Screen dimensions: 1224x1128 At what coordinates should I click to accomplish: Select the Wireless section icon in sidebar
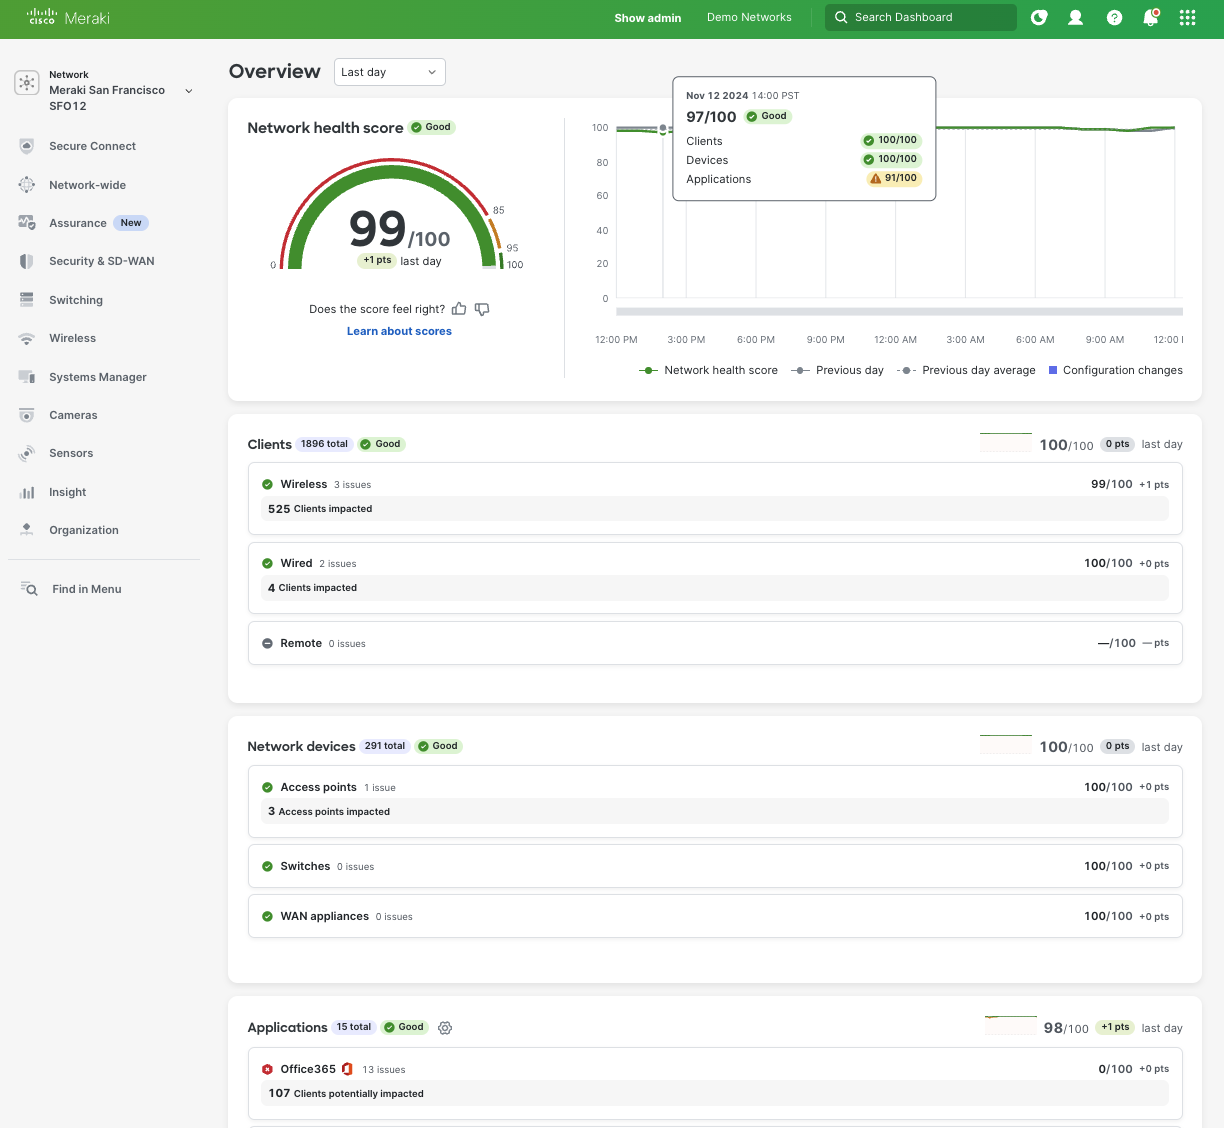(26, 338)
